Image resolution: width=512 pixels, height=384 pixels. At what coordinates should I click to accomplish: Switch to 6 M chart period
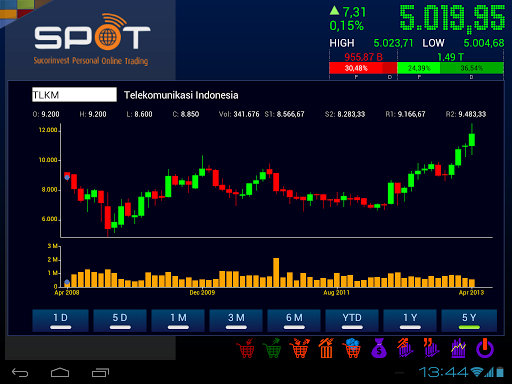pyautogui.click(x=294, y=320)
